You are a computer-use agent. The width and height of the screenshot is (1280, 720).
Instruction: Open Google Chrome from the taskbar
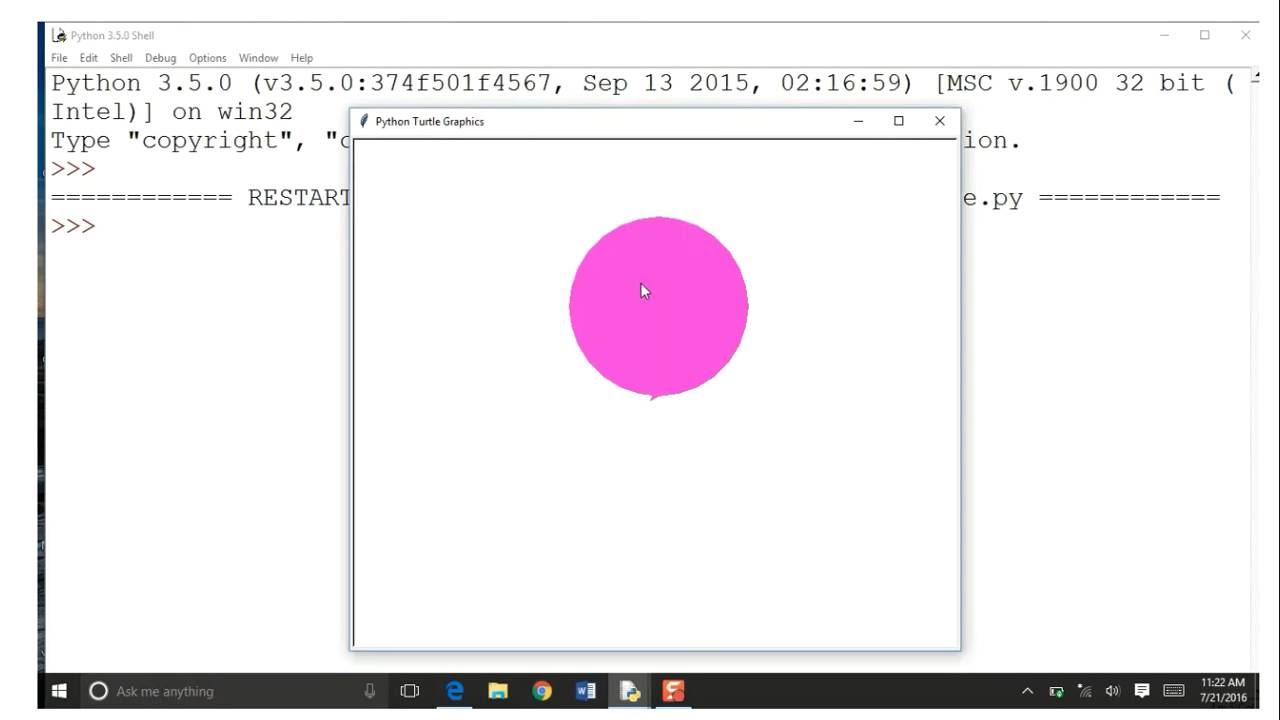(x=542, y=691)
